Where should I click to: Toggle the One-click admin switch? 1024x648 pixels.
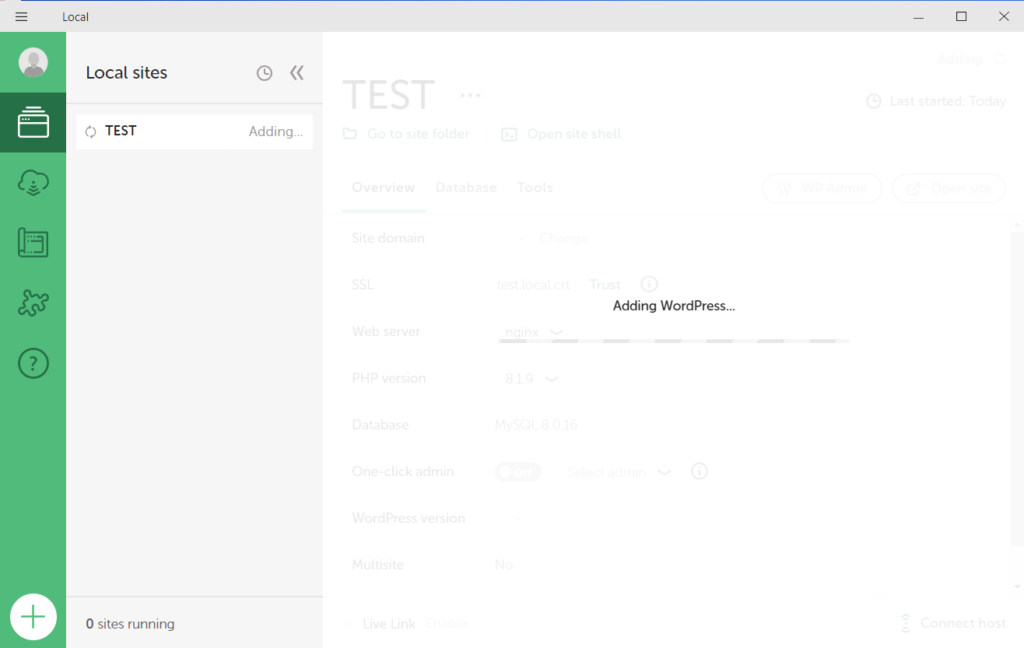click(518, 472)
